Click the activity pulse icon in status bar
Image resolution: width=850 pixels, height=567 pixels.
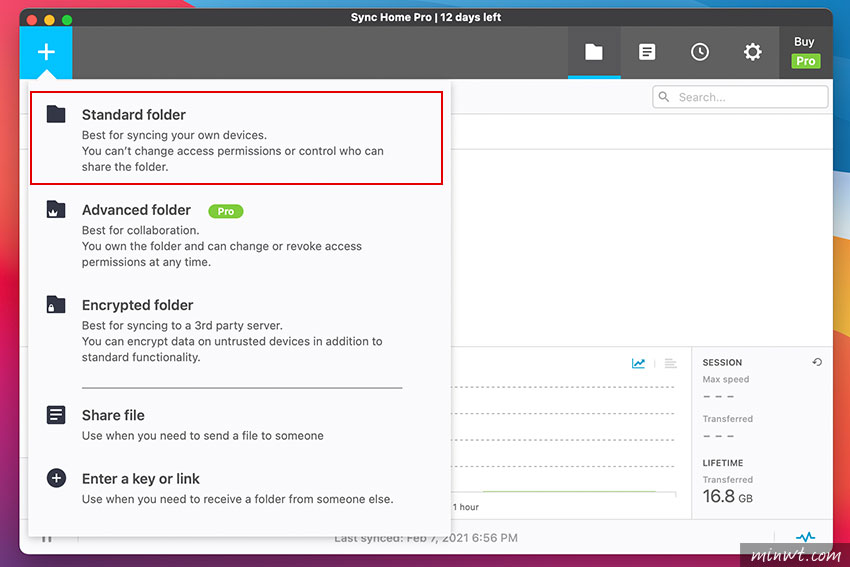coord(805,537)
